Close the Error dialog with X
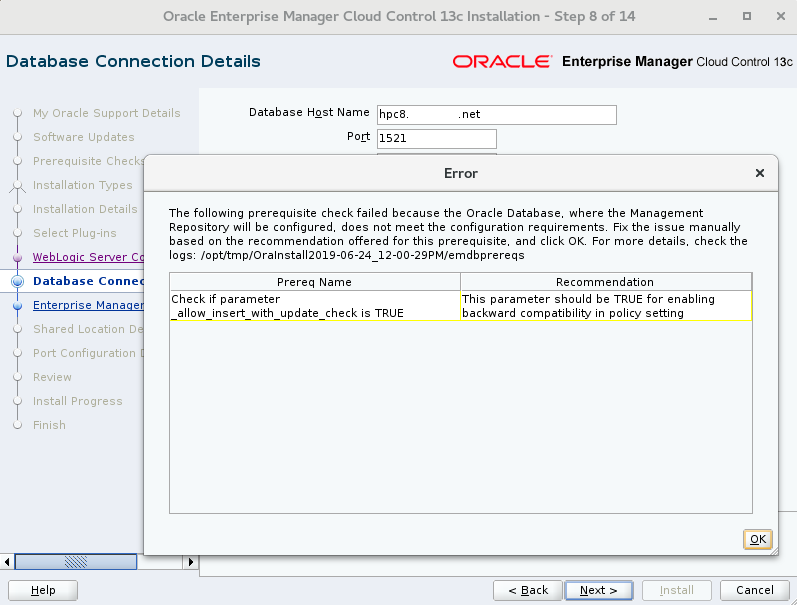 (760, 173)
